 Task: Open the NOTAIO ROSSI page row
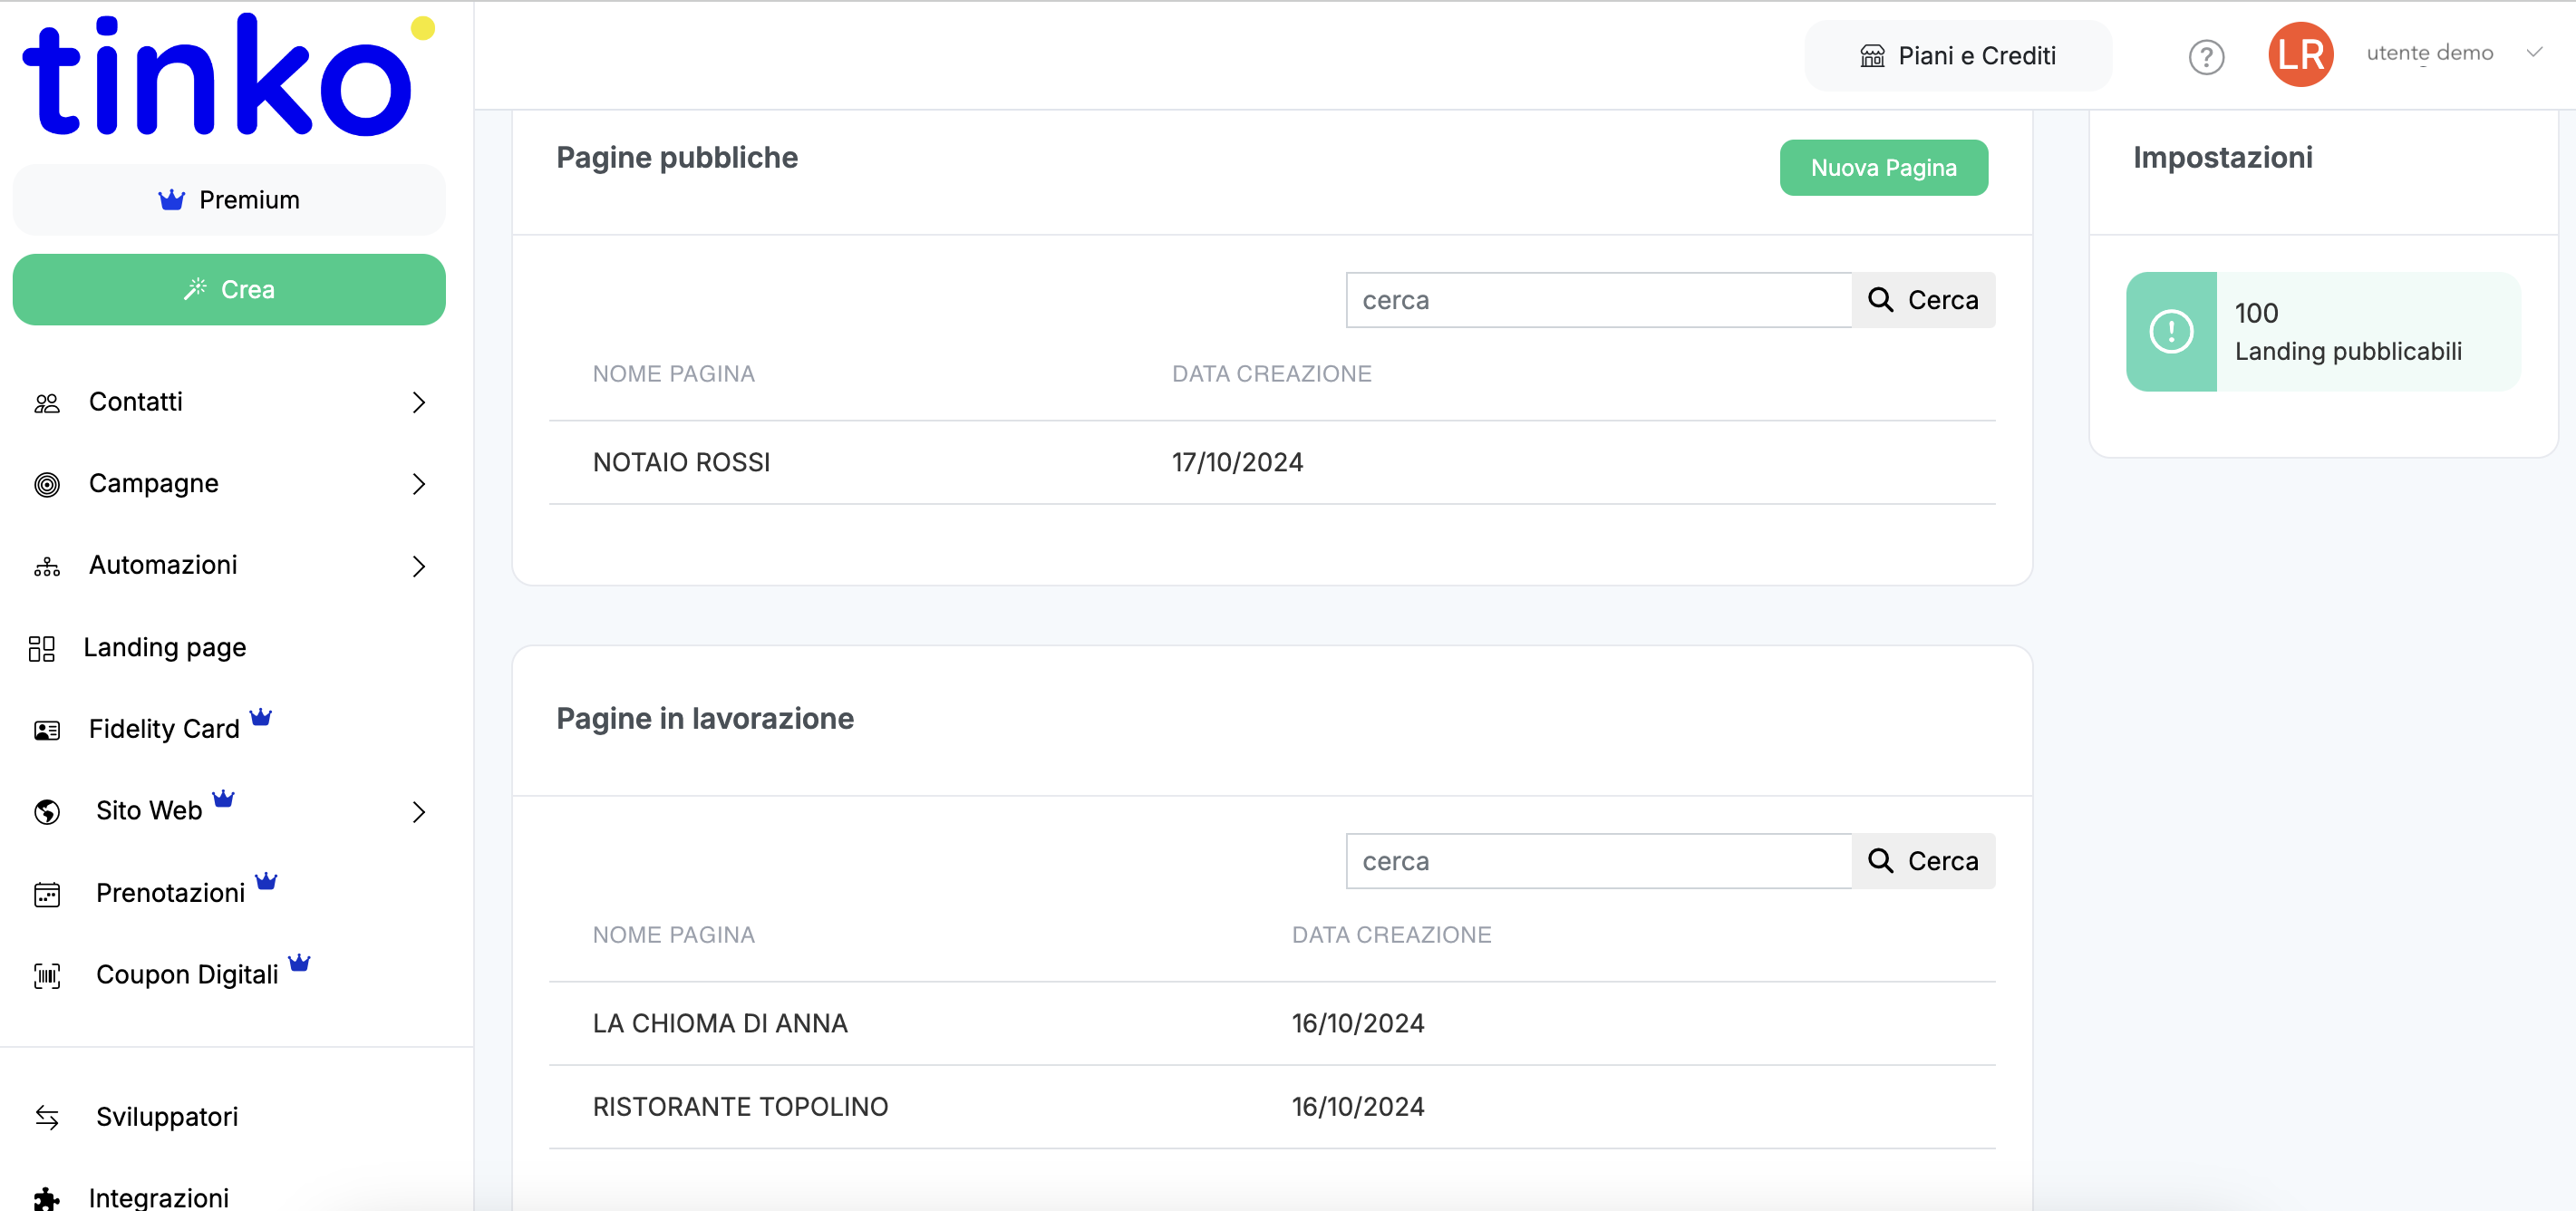(1272, 462)
